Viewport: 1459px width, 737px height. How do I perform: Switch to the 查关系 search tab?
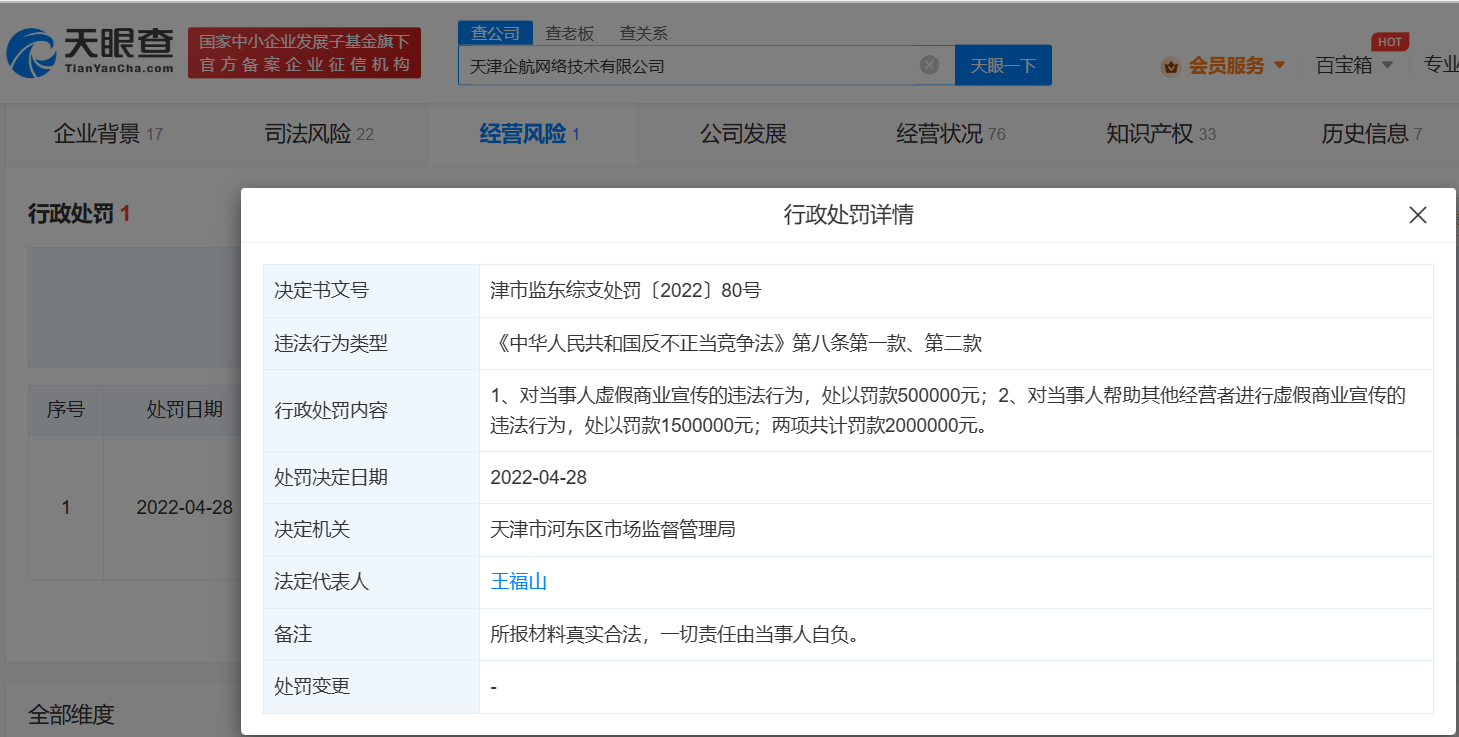[643, 32]
